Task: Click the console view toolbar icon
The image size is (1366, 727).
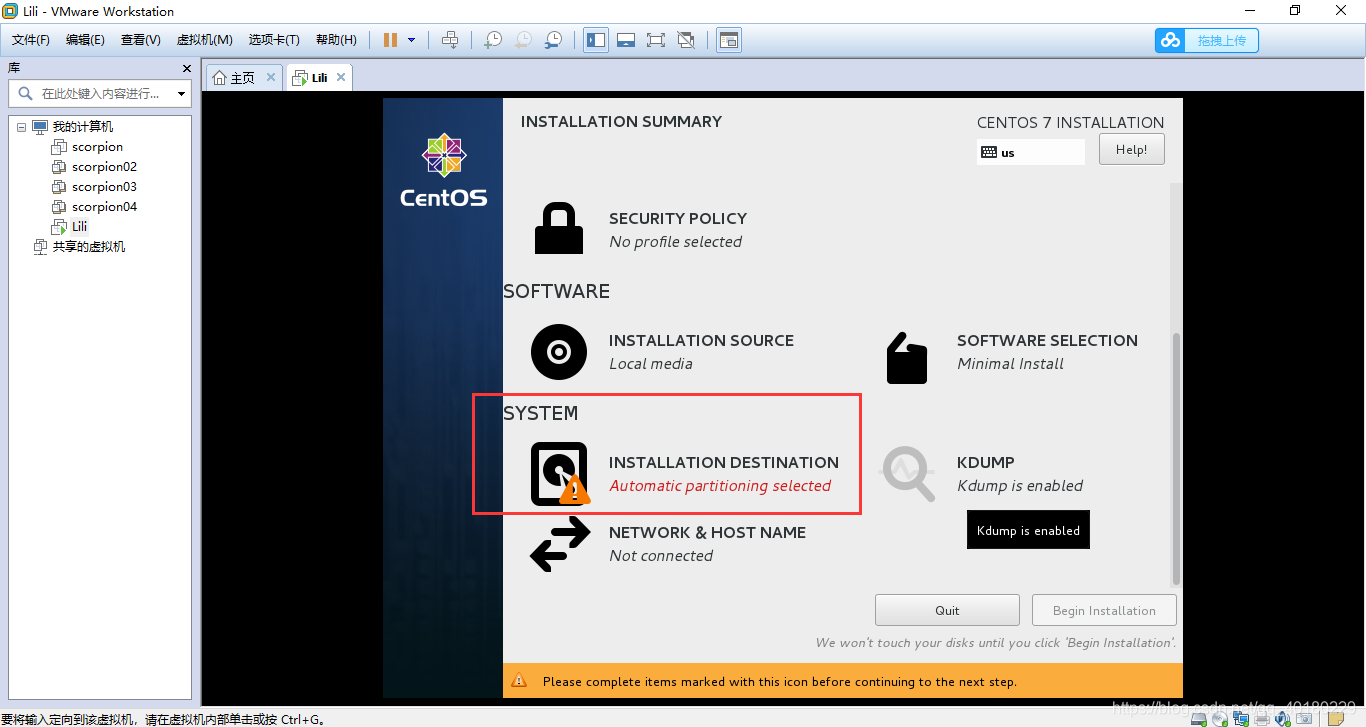Action: tap(729, 40)
